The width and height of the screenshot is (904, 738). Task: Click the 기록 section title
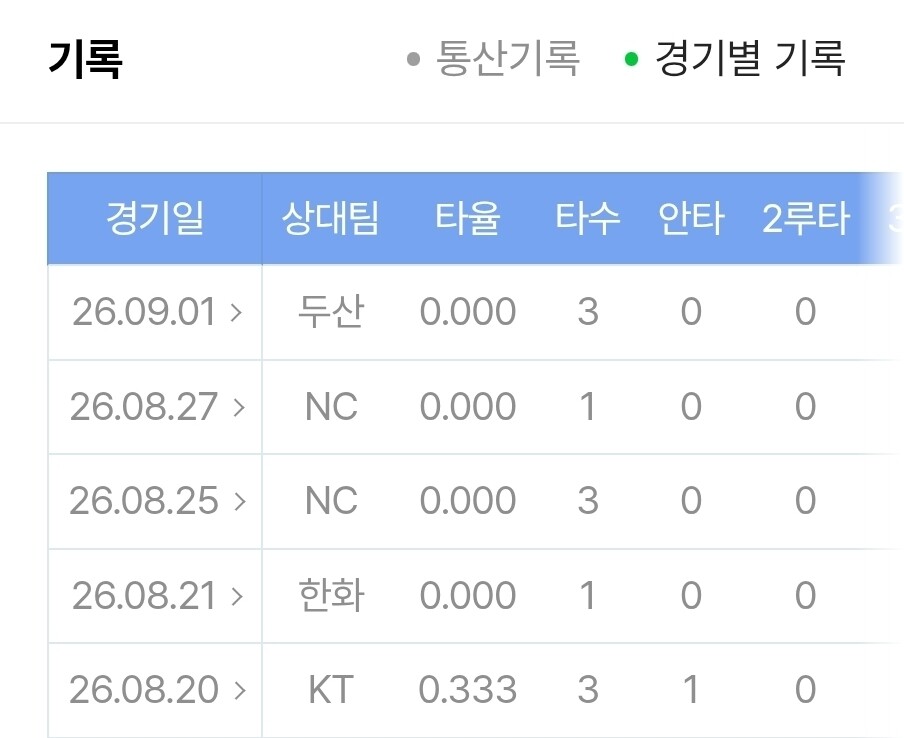tap(85, 59)
